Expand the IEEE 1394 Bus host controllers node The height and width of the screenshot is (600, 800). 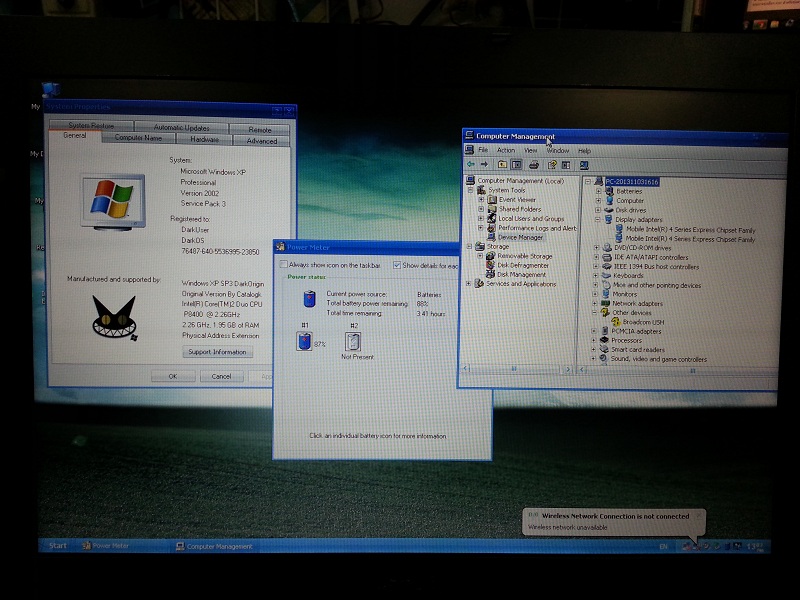click(x=595, y=266)
